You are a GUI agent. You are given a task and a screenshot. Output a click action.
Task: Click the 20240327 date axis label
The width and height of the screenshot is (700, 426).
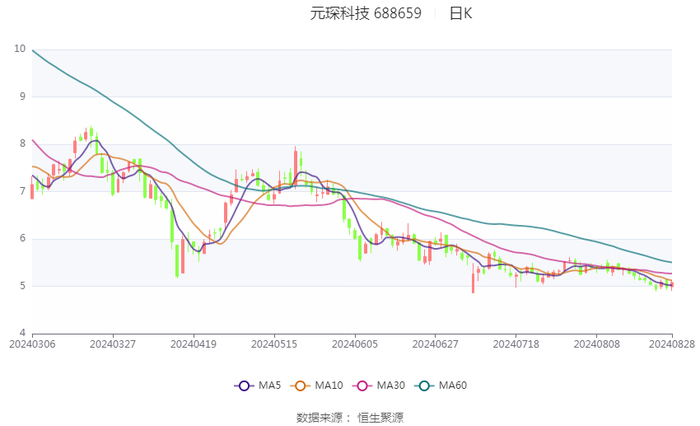click(112, 344)
